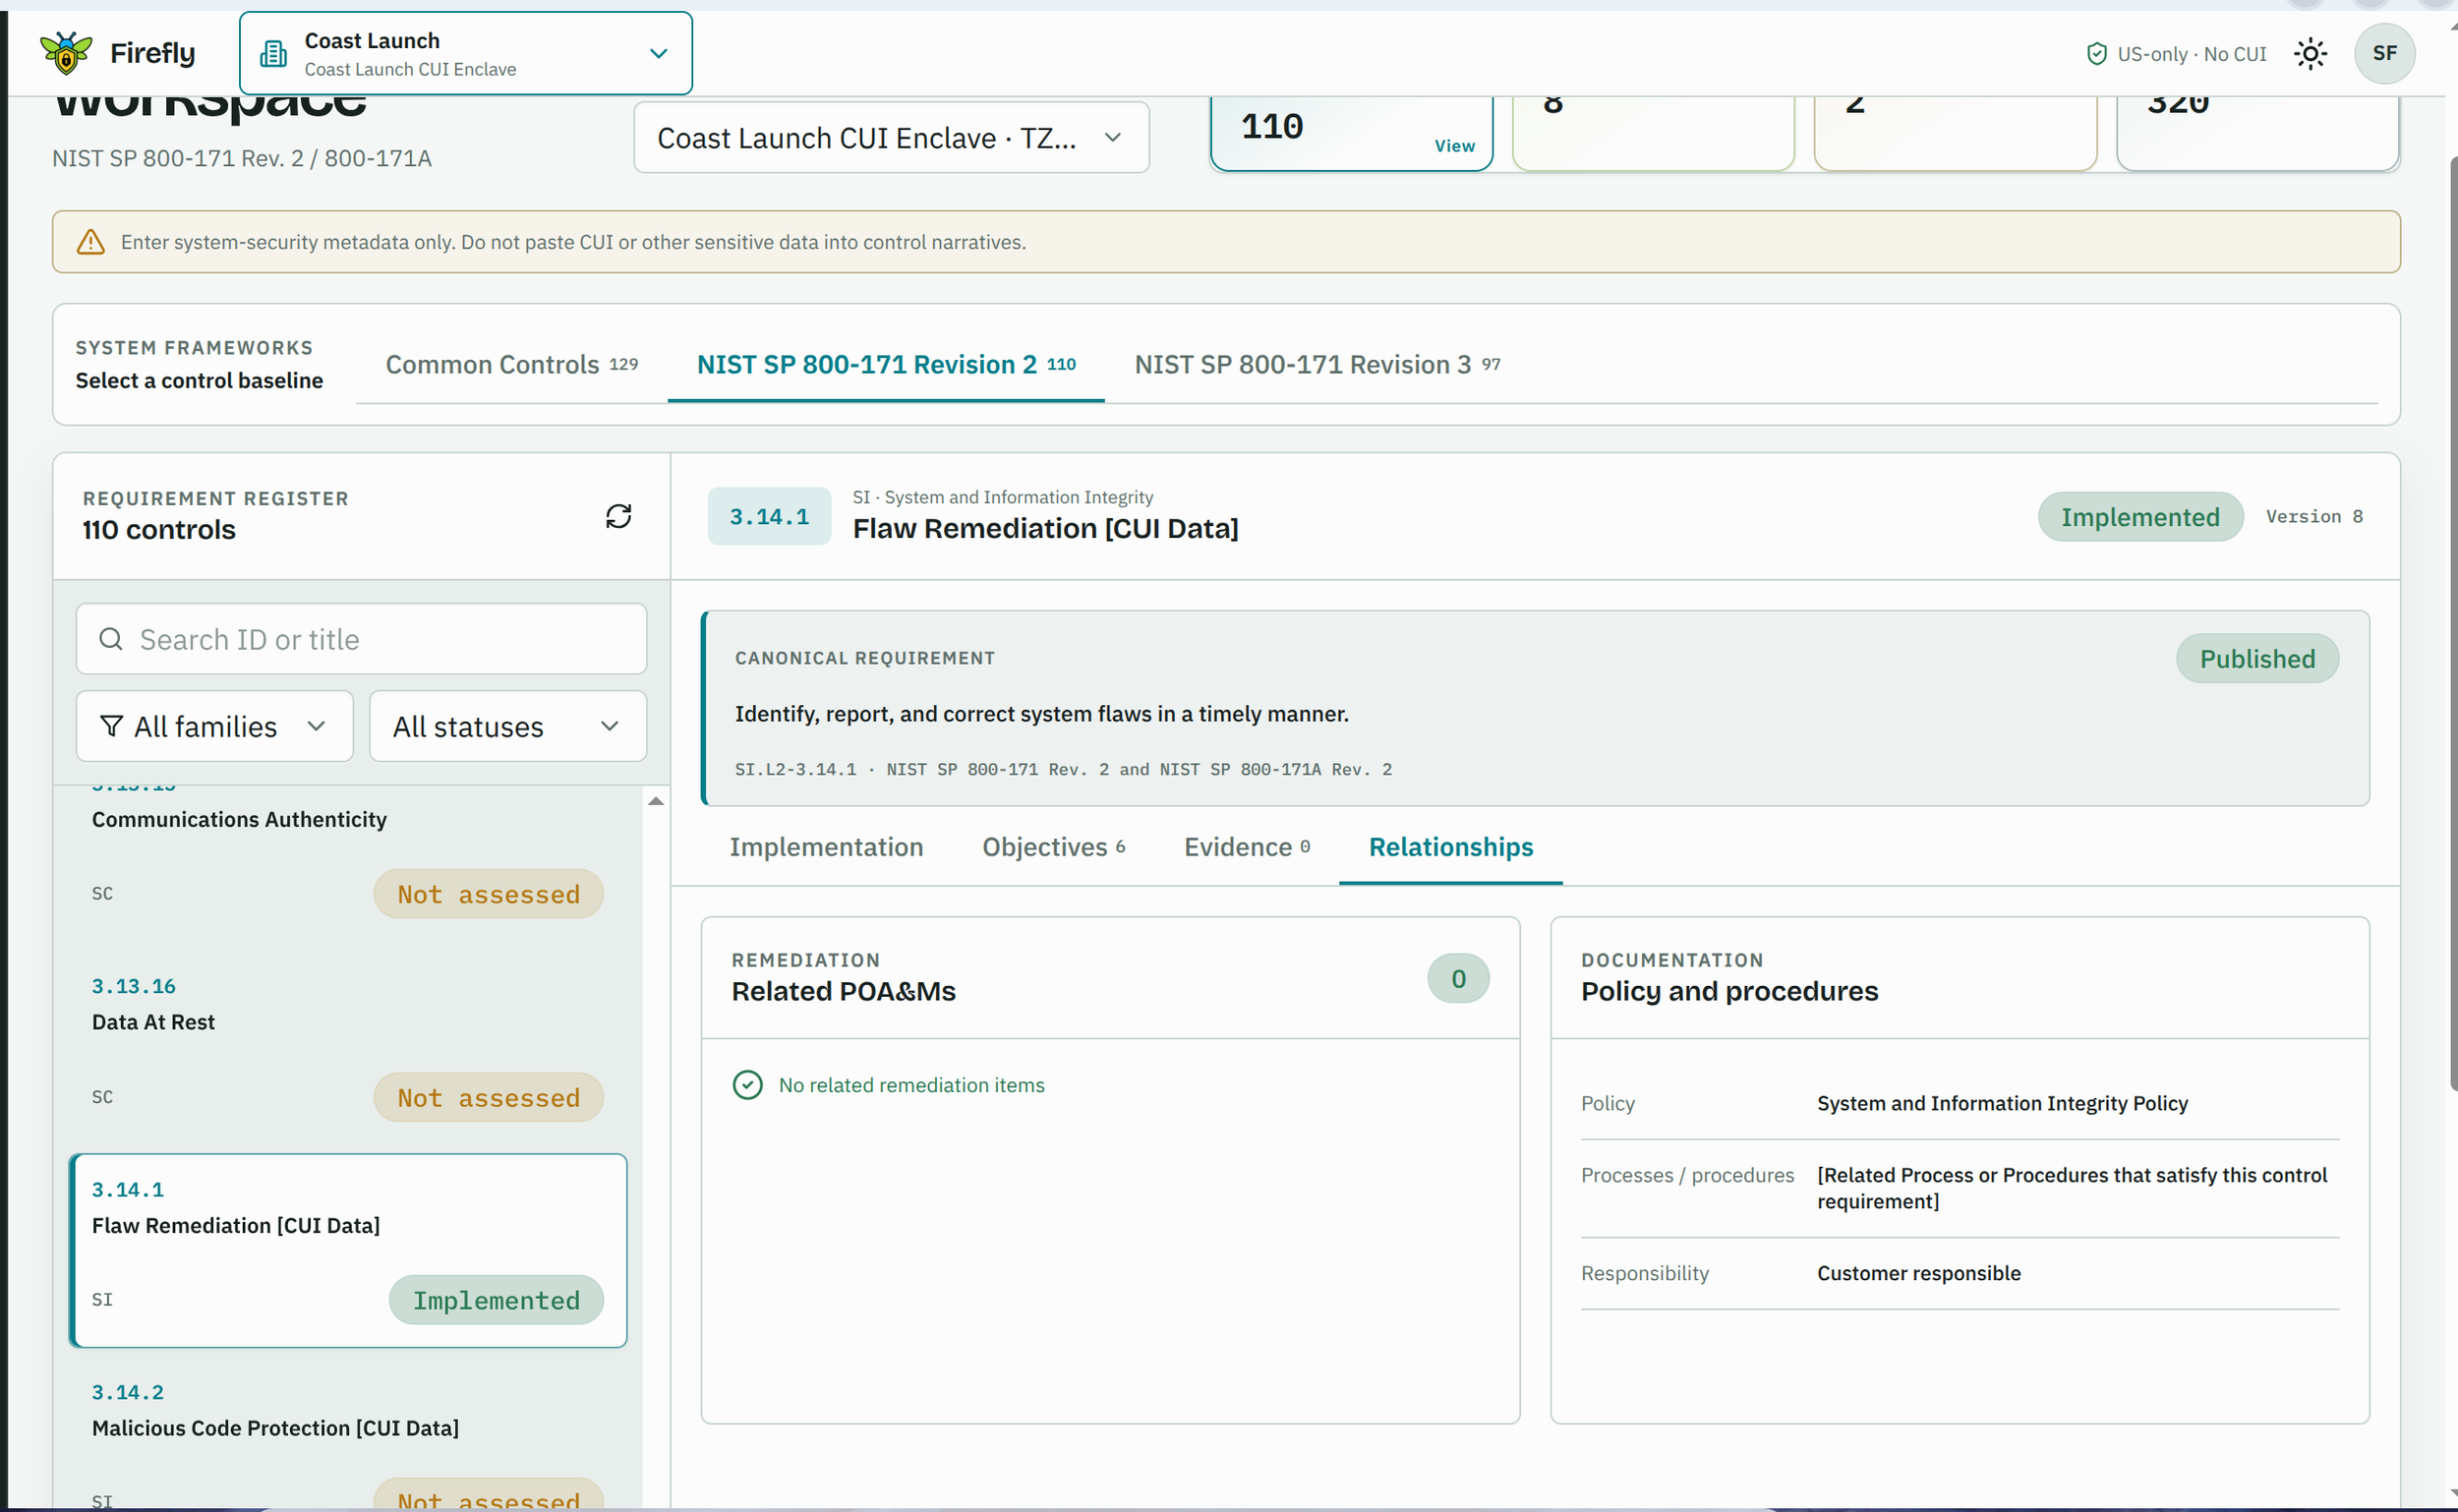
Task: Click View link on the 110 card
Action: coord(1454,146)
